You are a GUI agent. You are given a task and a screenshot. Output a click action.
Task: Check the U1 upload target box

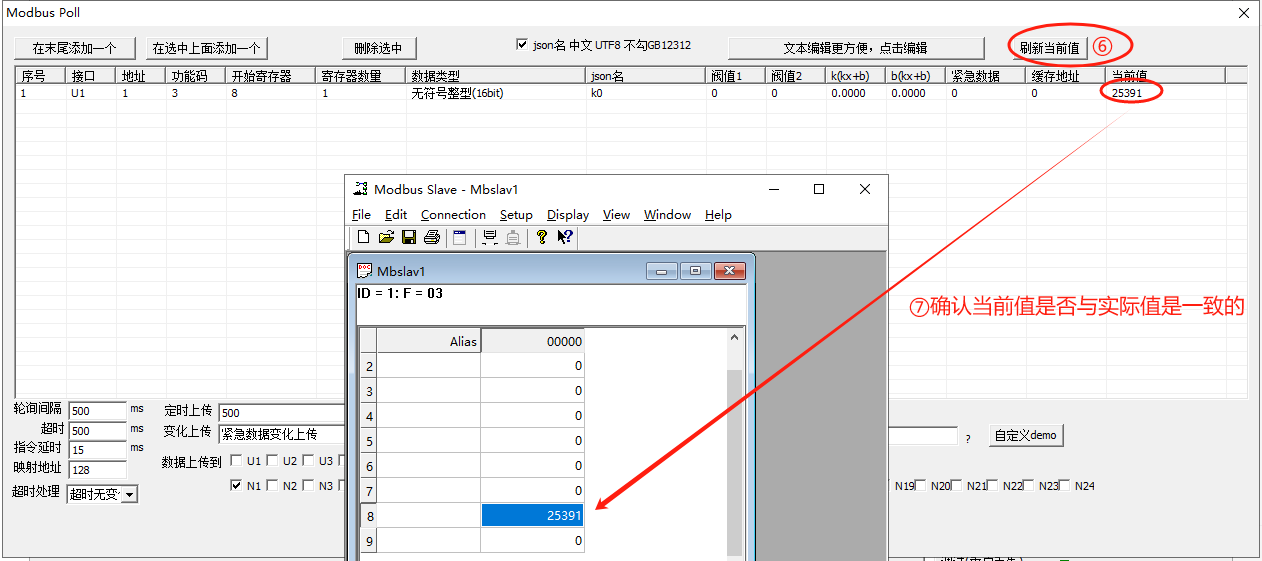235,461
